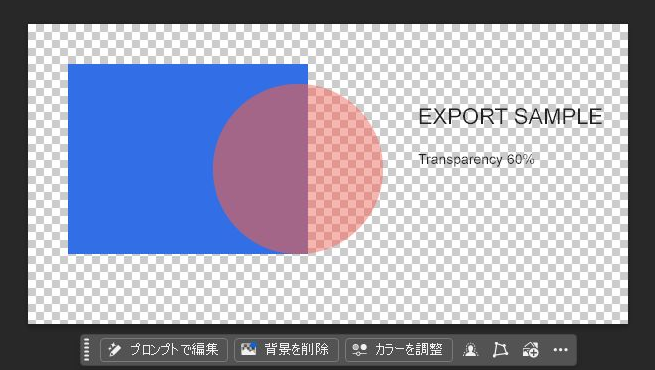Viewport: 655px width, 370px height.
Task: Click the Transparency 60% text on canvas
Action: click(x=476, y=160)
